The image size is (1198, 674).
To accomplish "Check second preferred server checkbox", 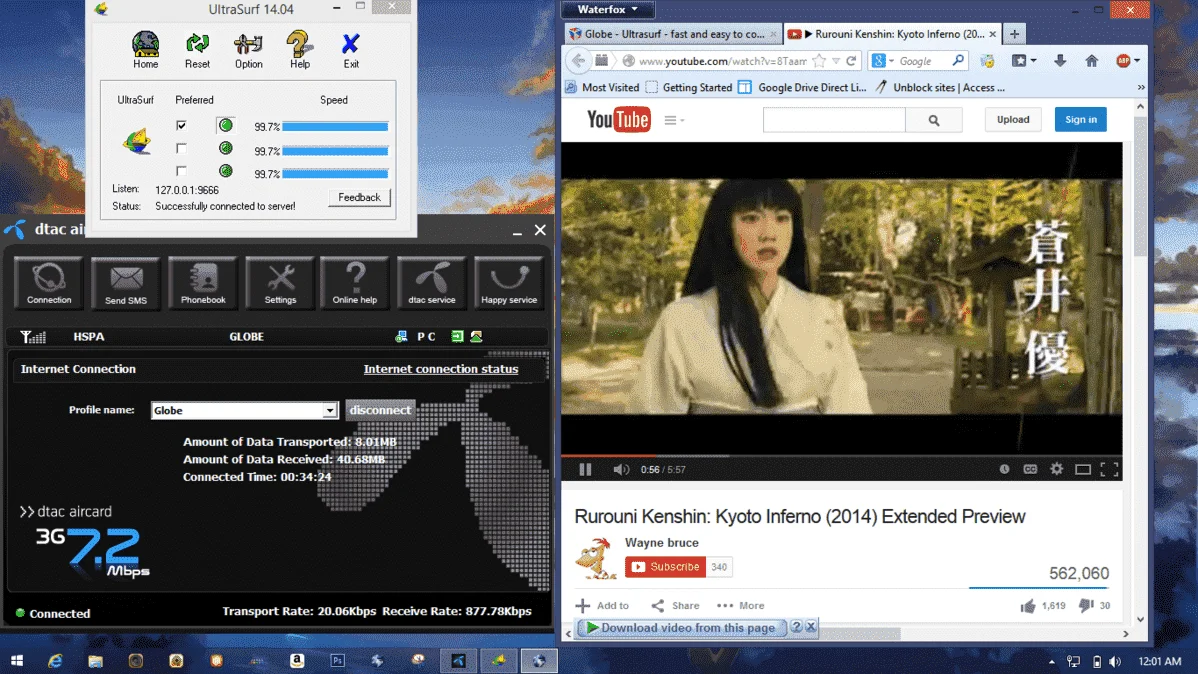I will [181, 148].
